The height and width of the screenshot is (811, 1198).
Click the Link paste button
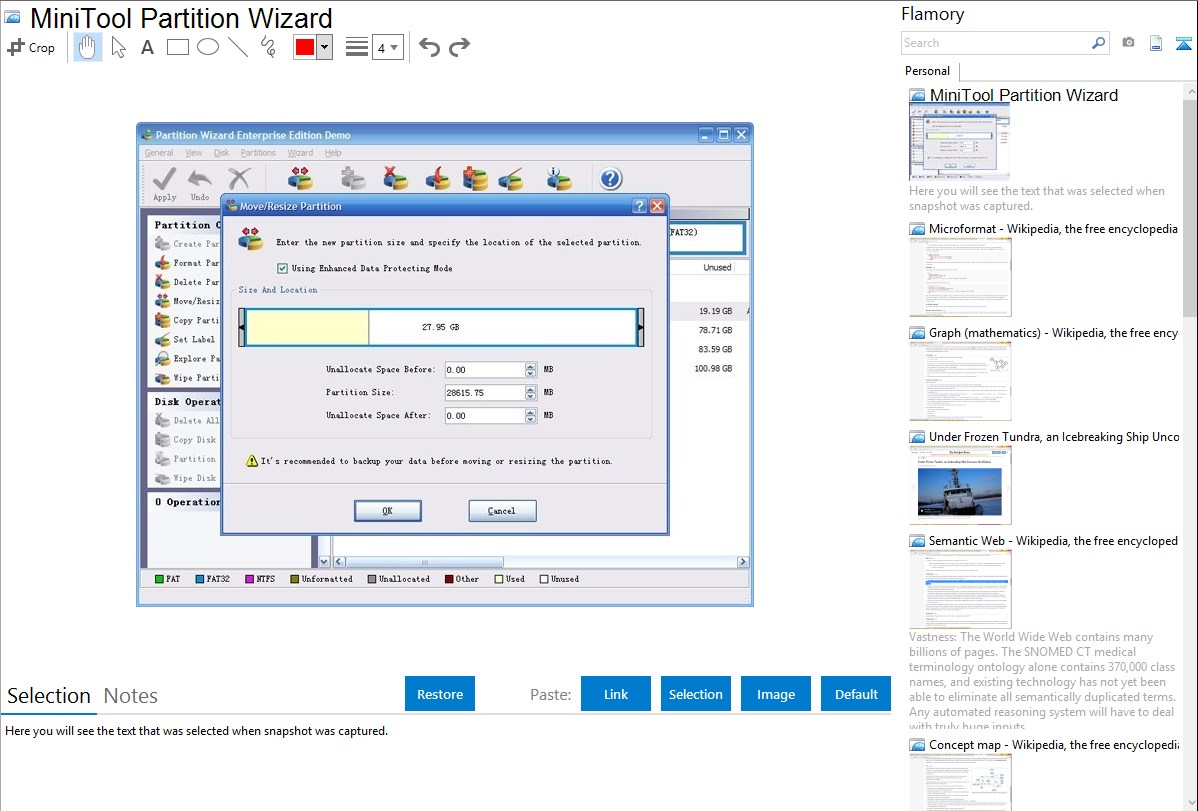[616, 694]
